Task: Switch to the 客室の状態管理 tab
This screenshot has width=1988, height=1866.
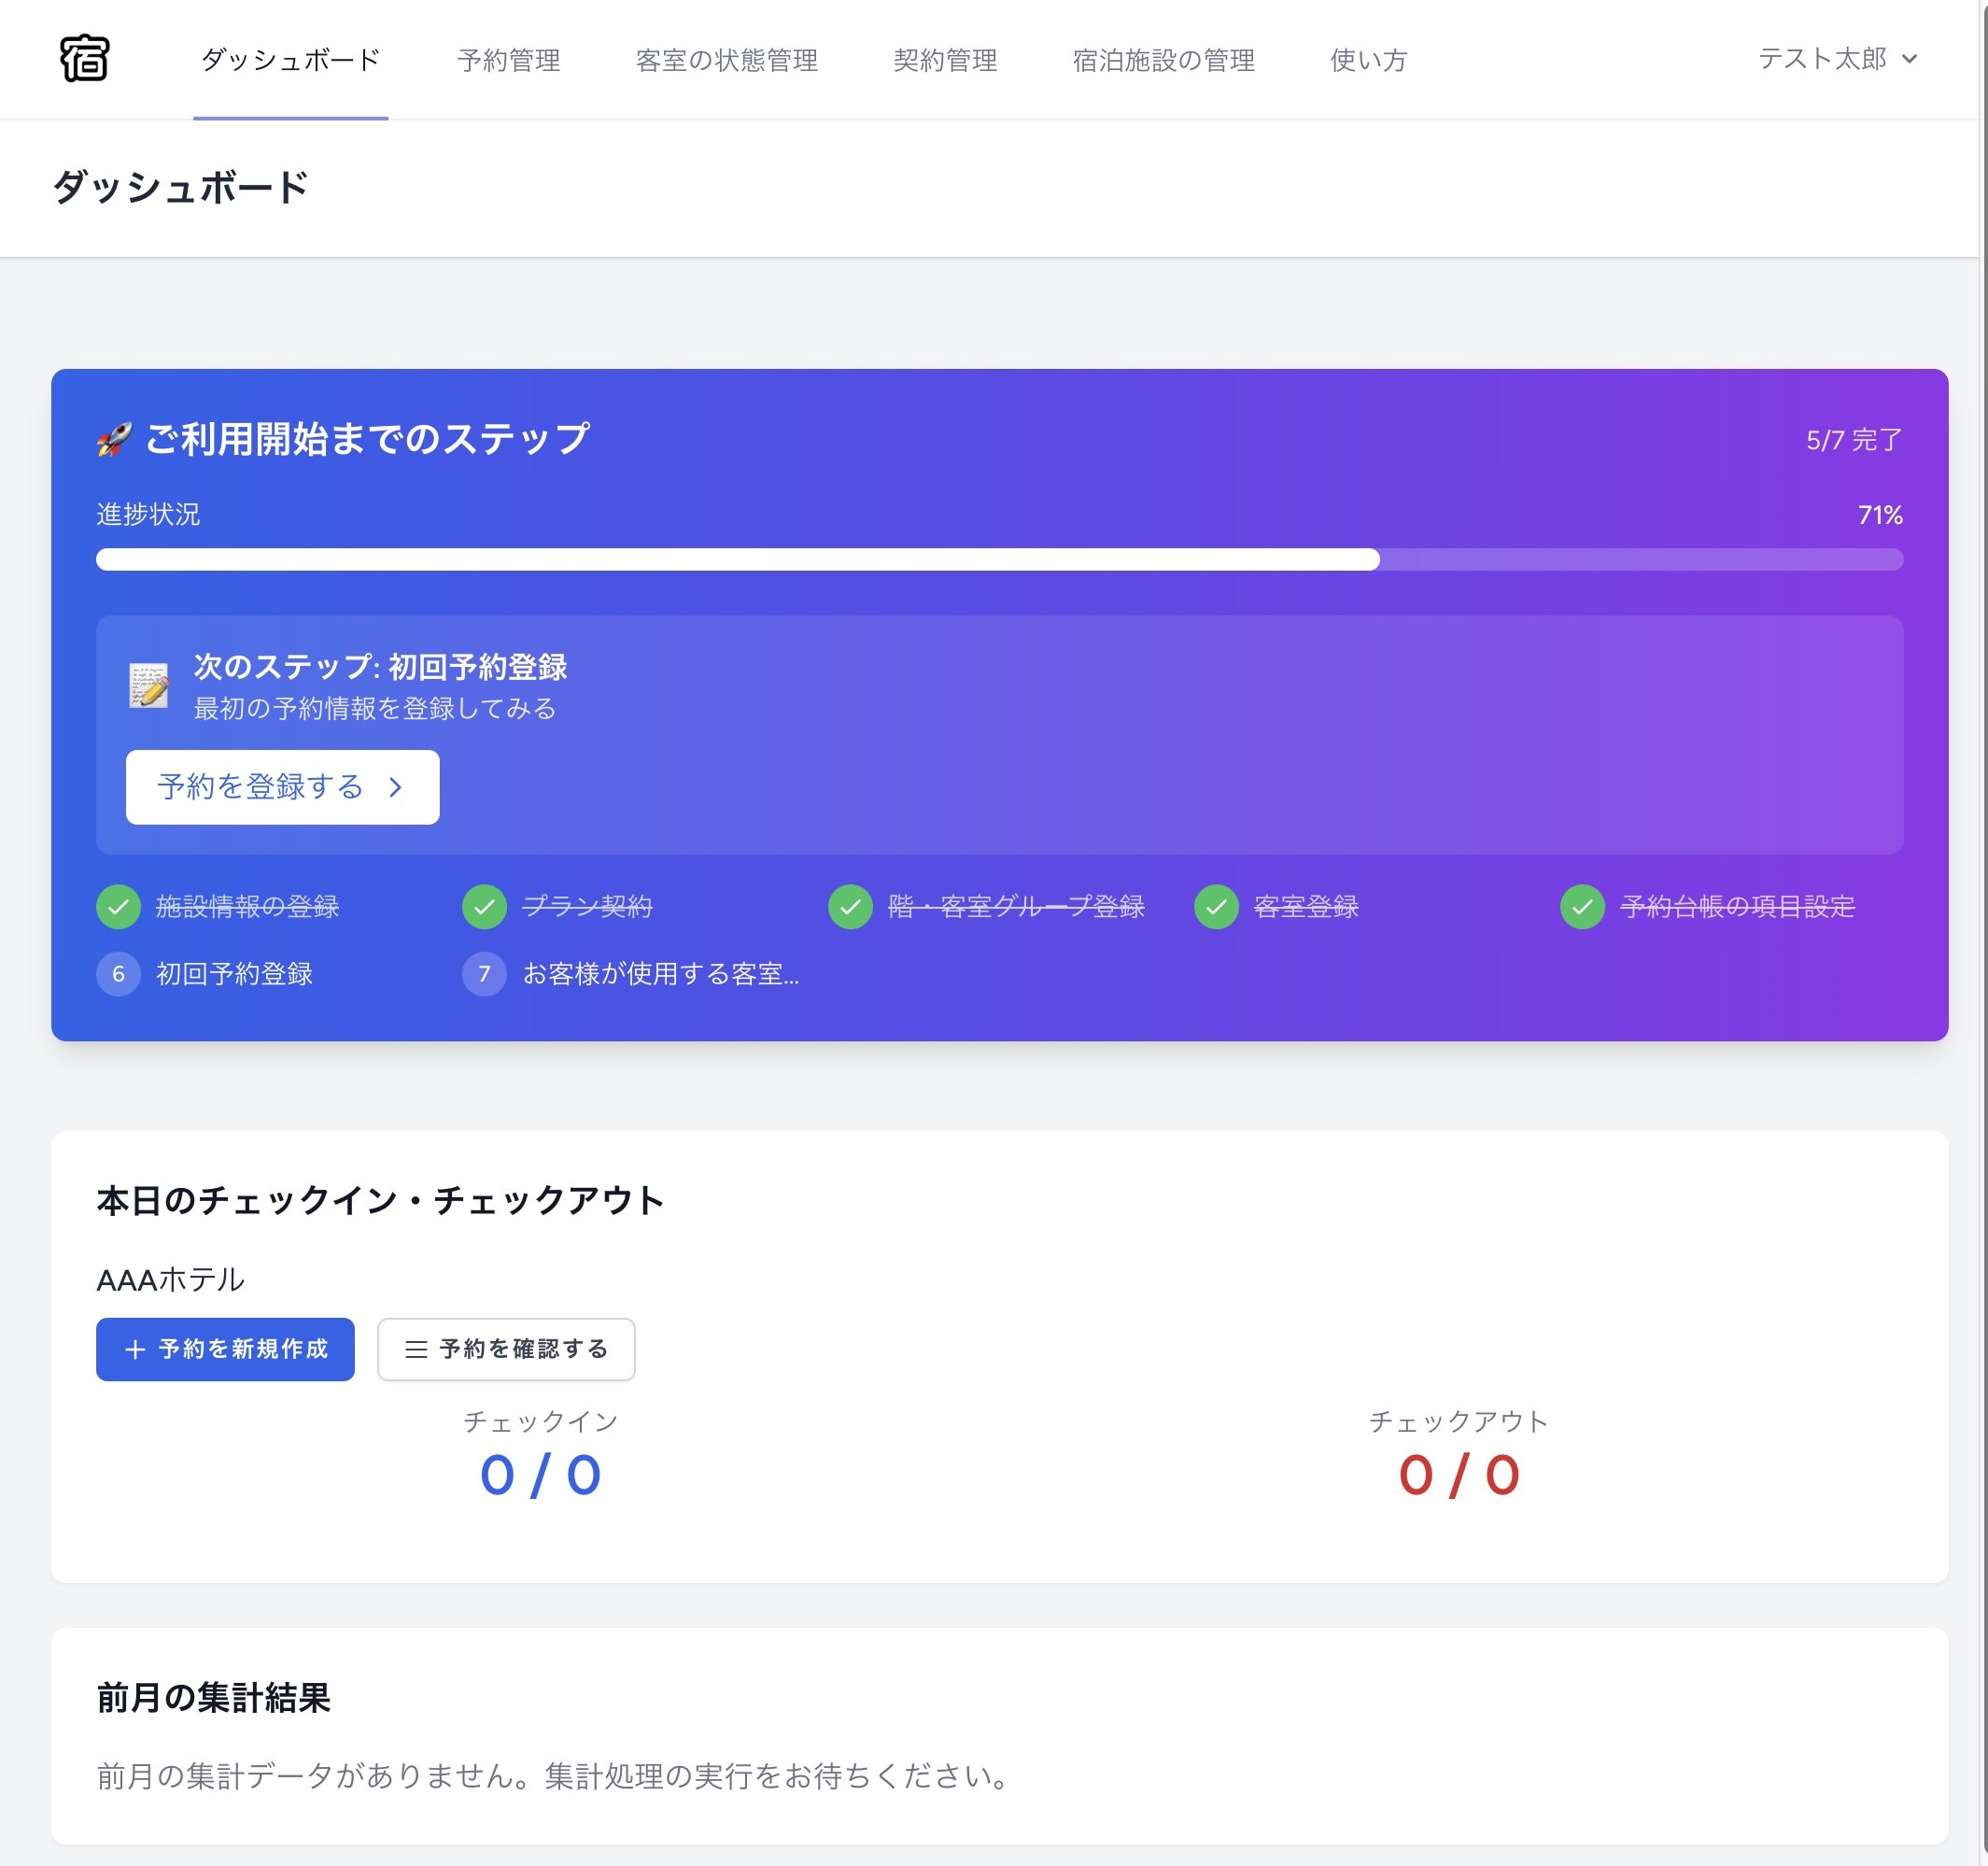Action: click(727, 60)
